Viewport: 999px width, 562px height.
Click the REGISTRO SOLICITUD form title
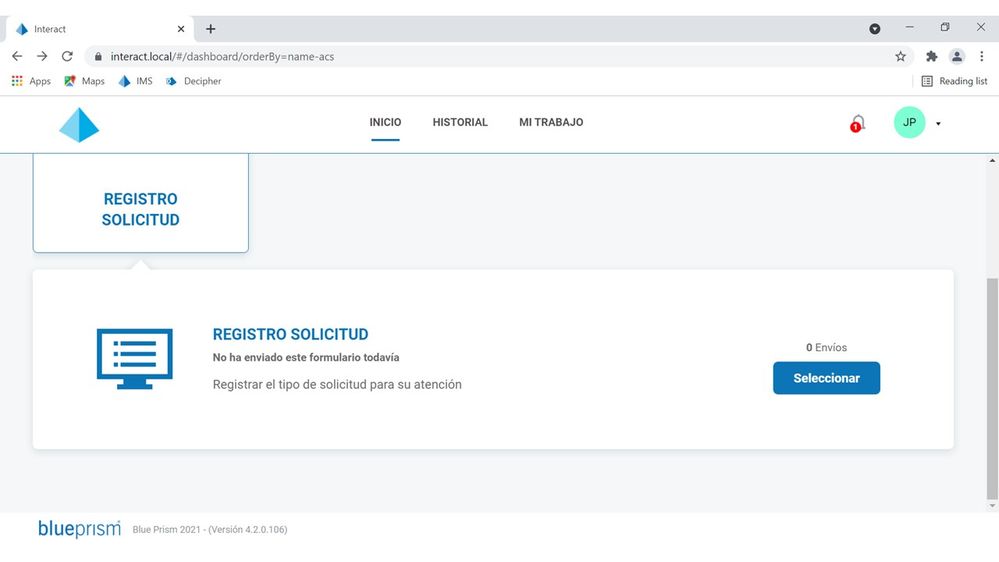(x=291, y=335)
